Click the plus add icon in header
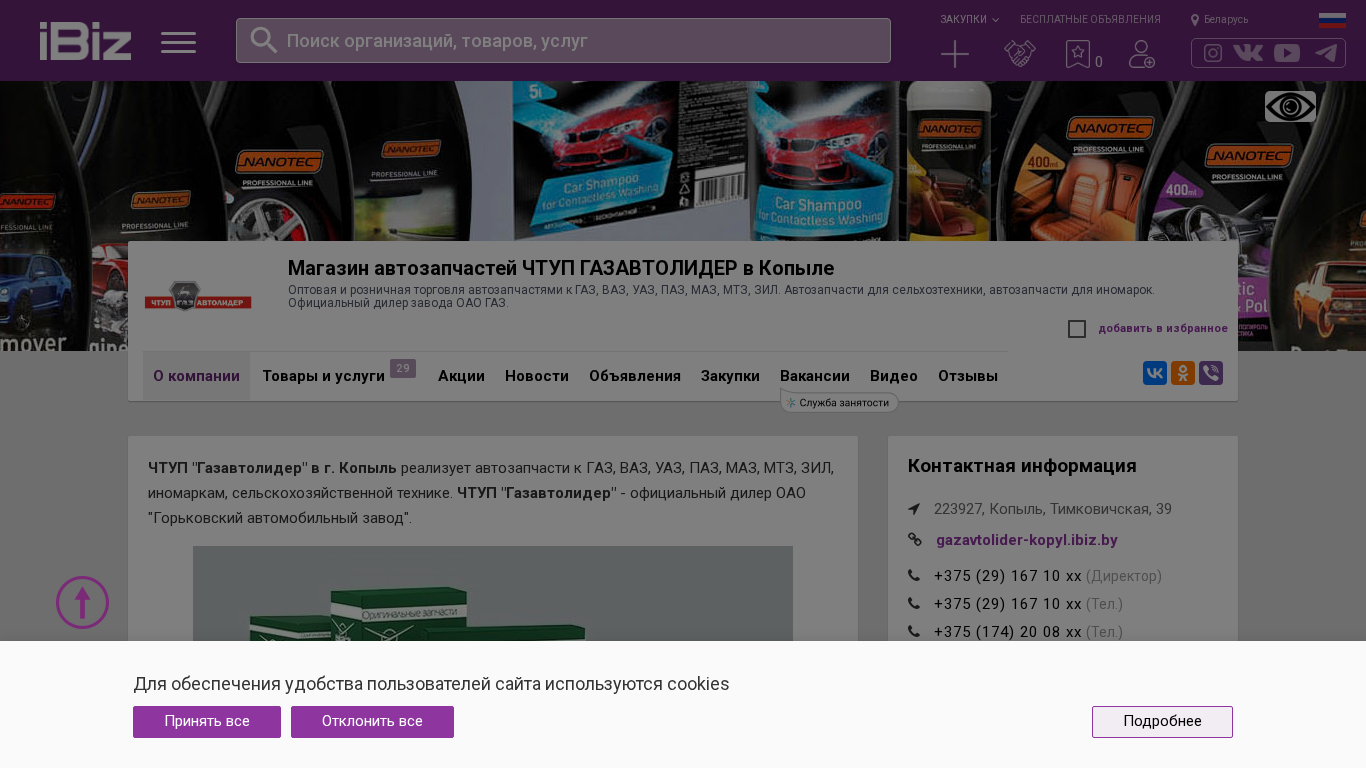1366x768 pixels. pos(955,54)
